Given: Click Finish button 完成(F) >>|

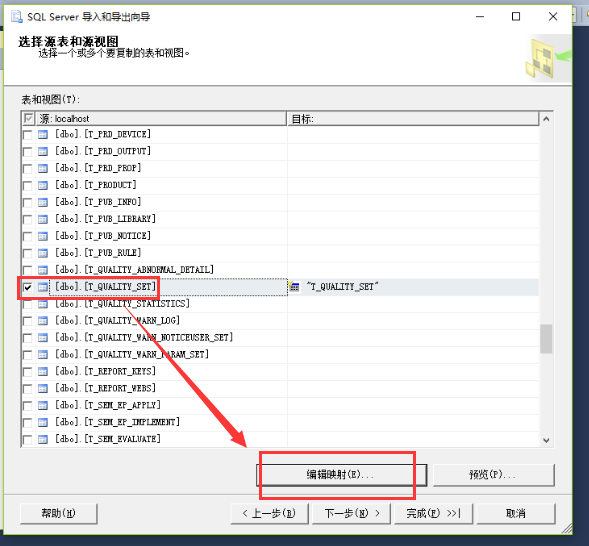Looking at the screenshot, I should point(433,513).
